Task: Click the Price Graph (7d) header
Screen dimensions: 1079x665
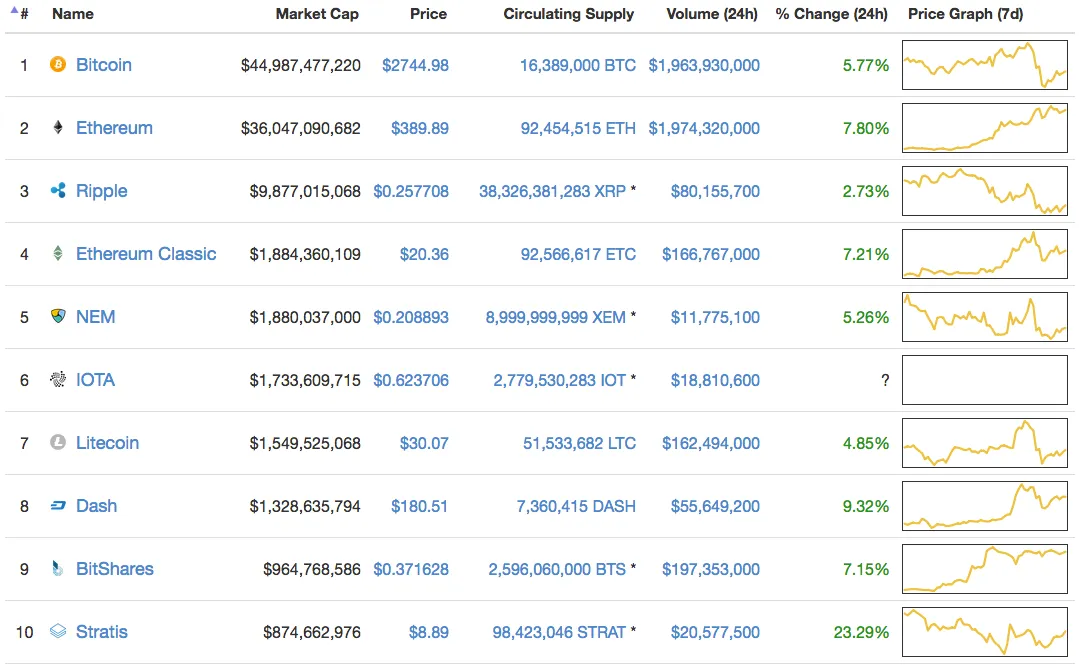Action: [965, 14]
